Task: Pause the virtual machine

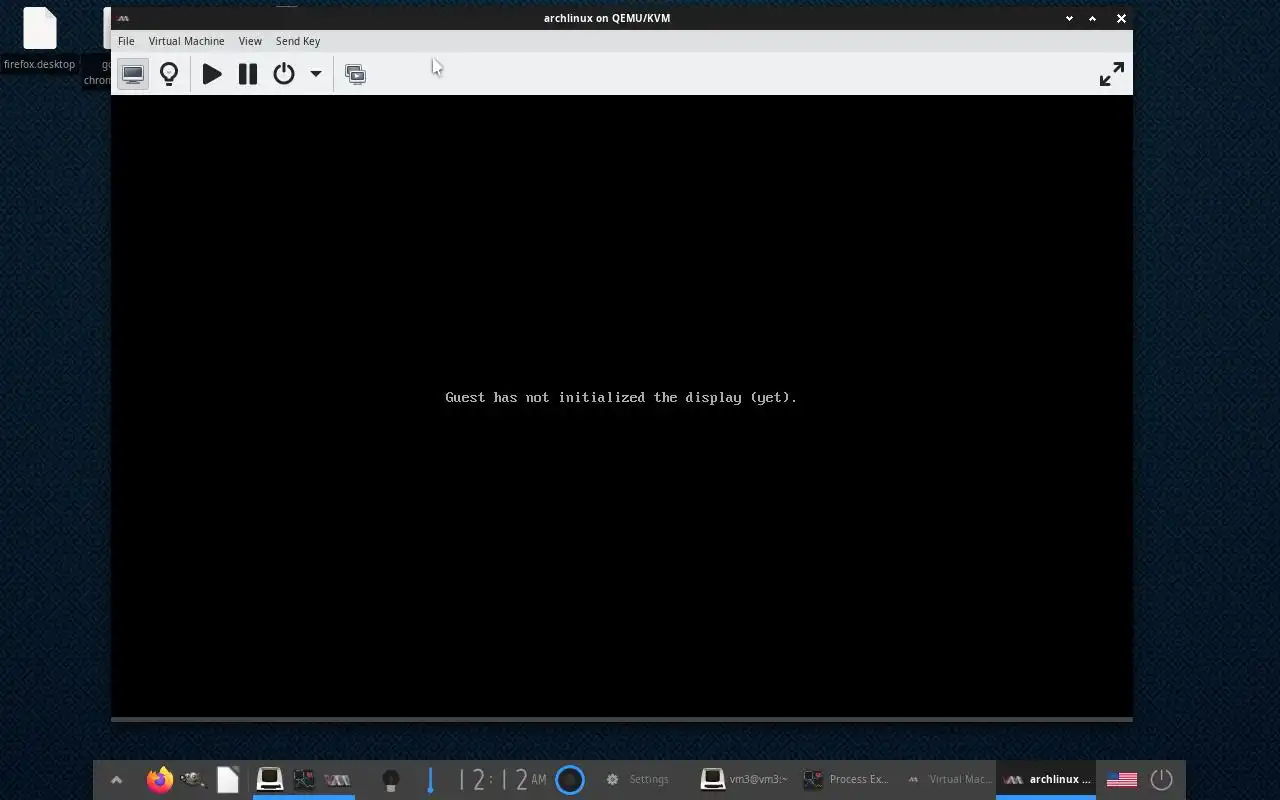Action: click(x=248, y=74)
